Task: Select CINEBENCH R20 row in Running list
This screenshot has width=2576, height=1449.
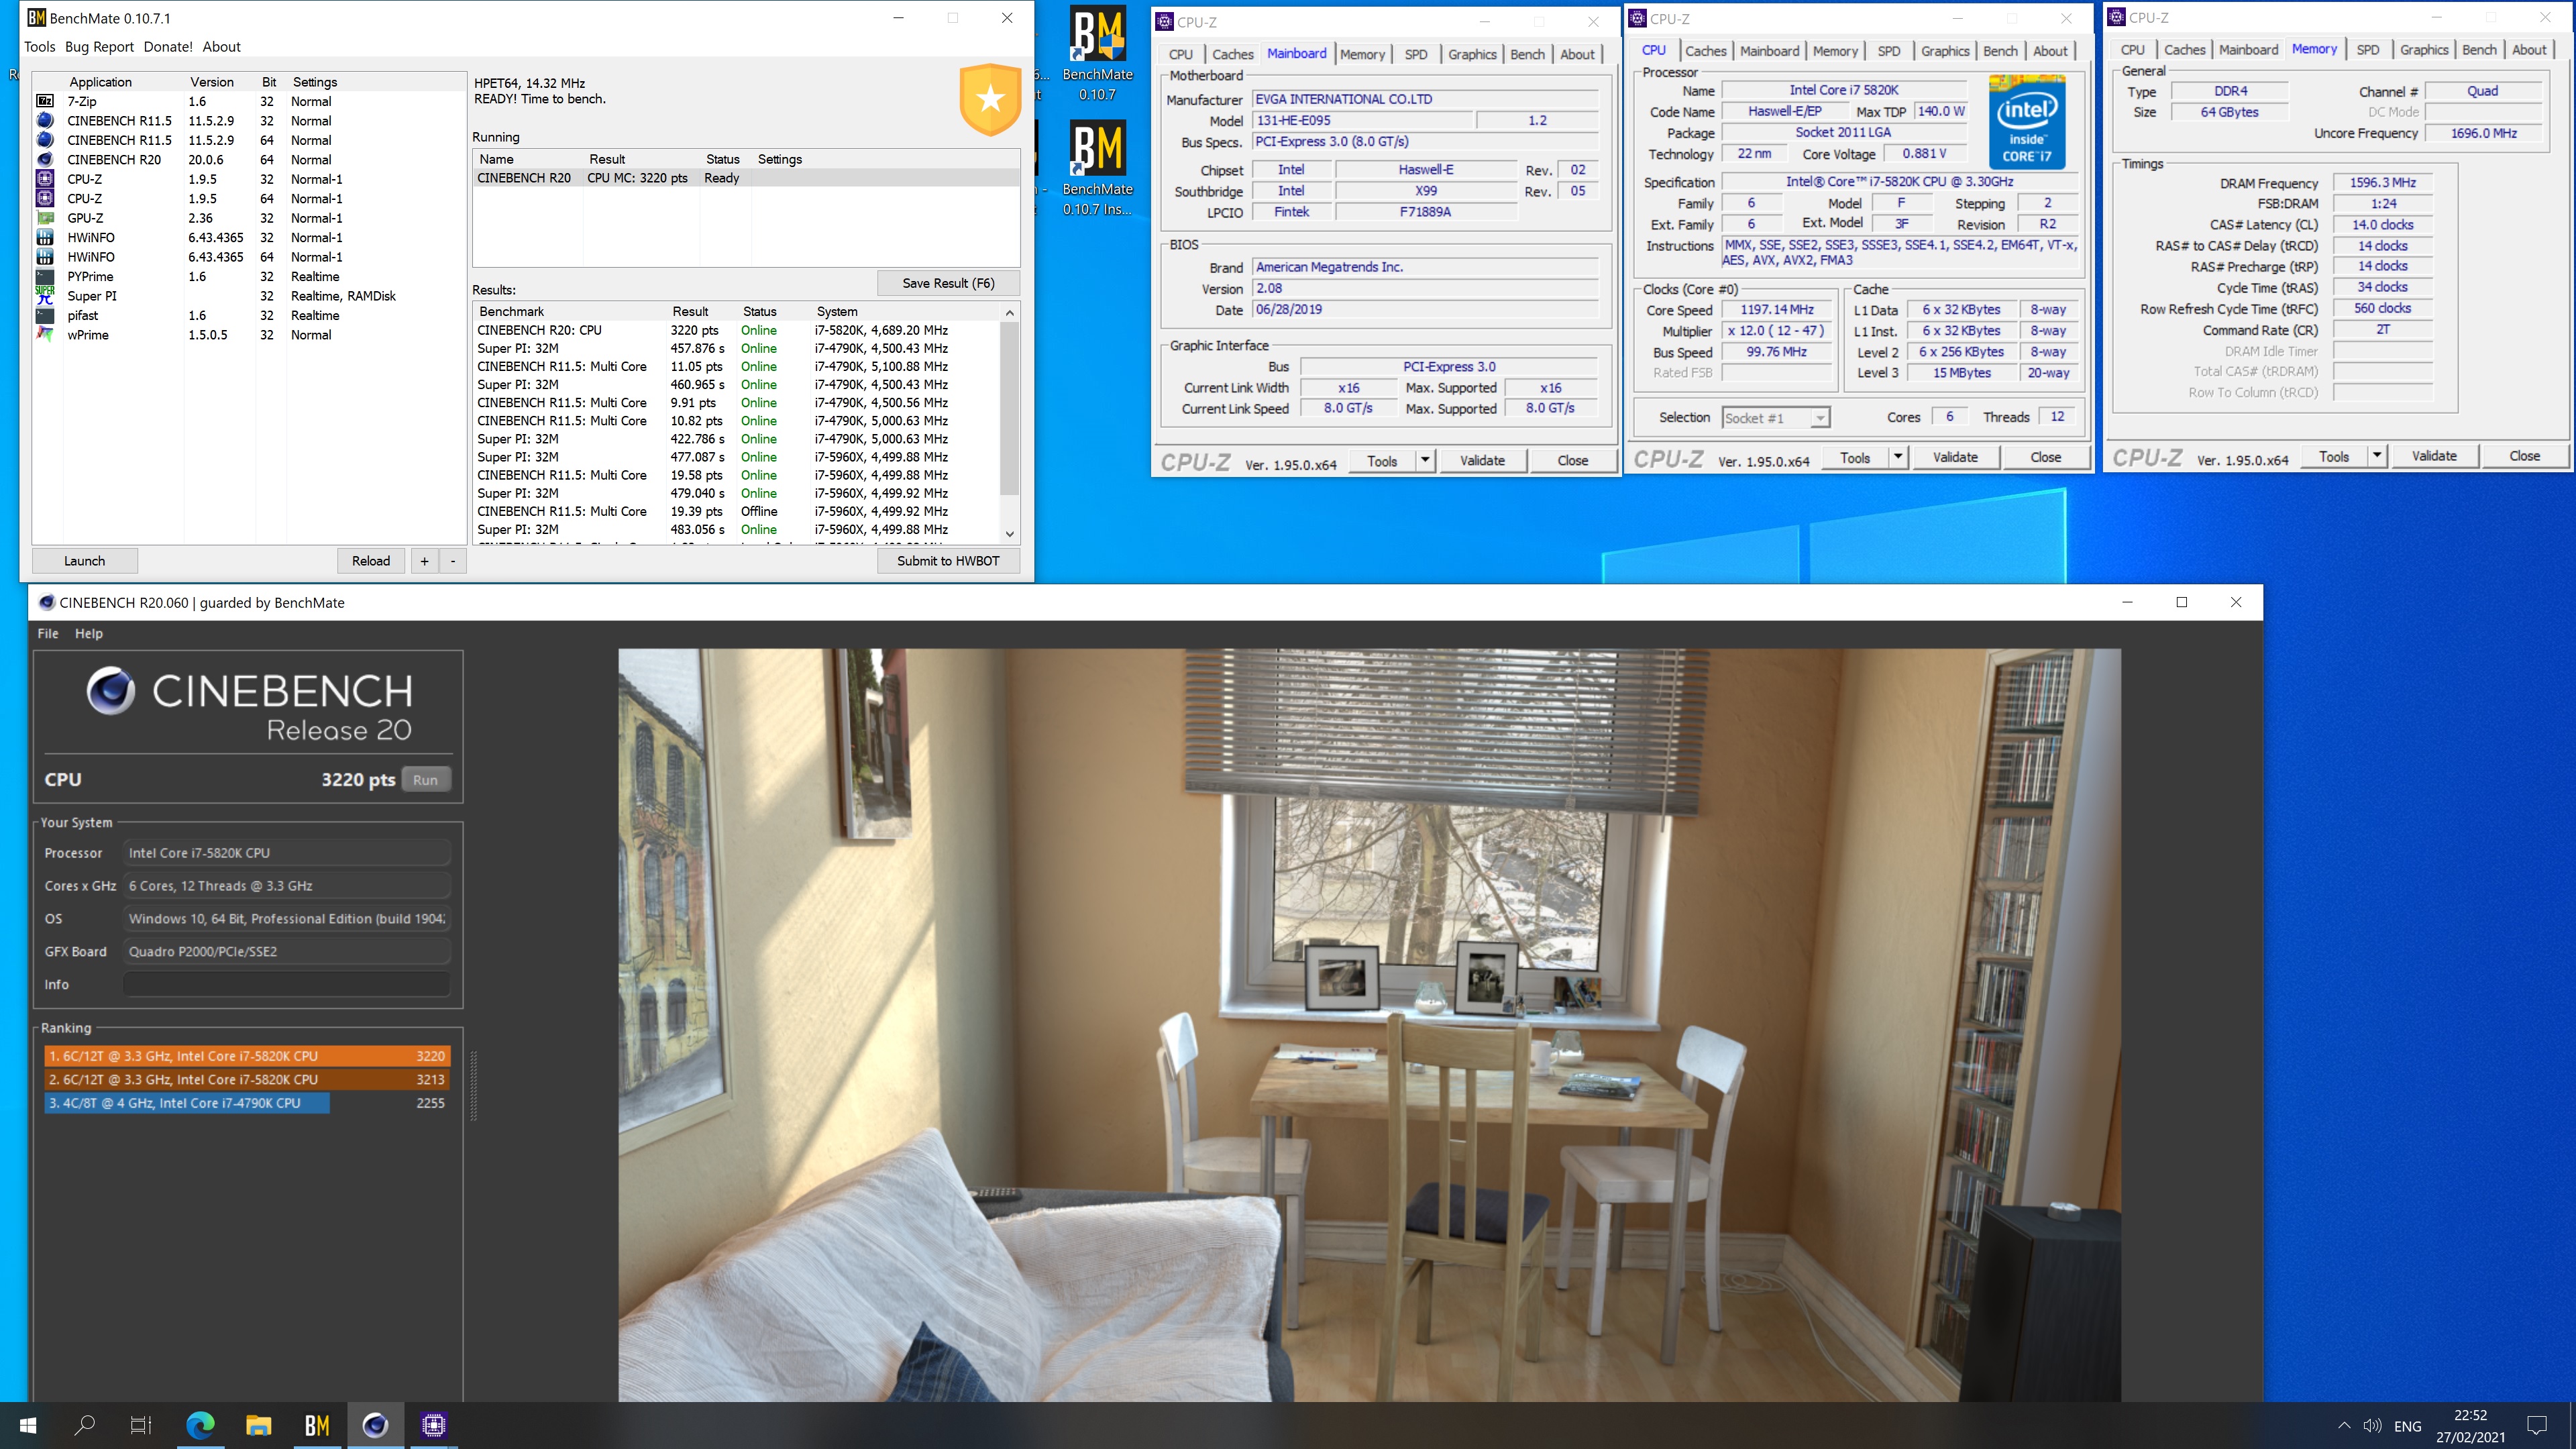Action: pos(746,178)
